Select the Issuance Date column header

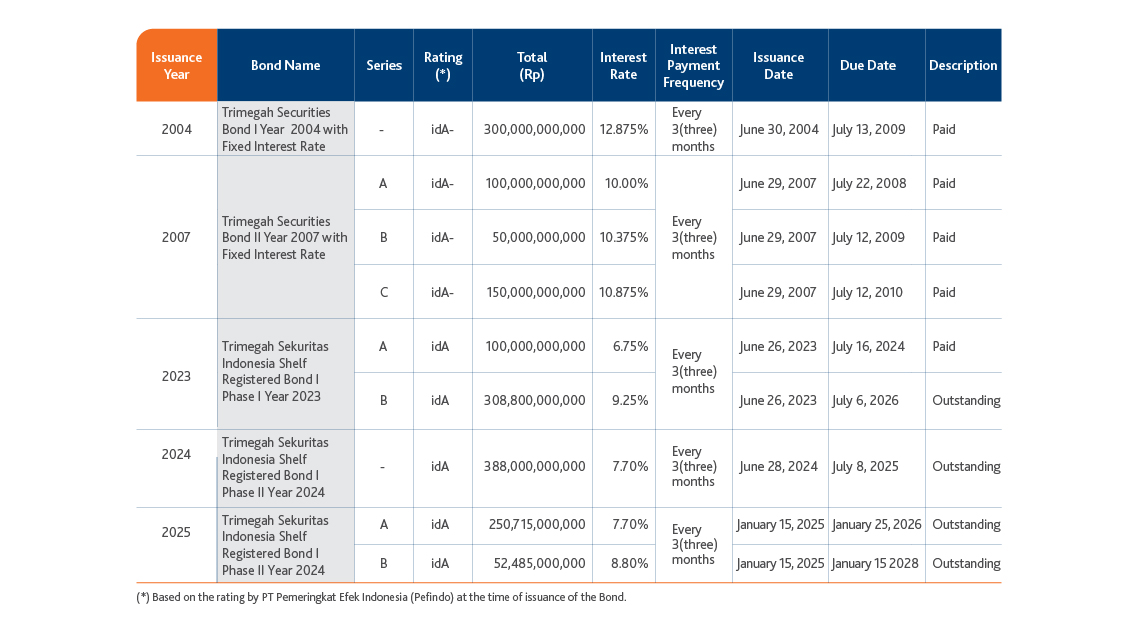tap(779, 65)
